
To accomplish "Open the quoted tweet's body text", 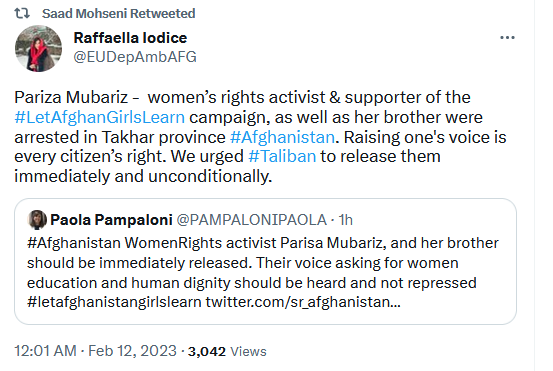I will 263,272.
